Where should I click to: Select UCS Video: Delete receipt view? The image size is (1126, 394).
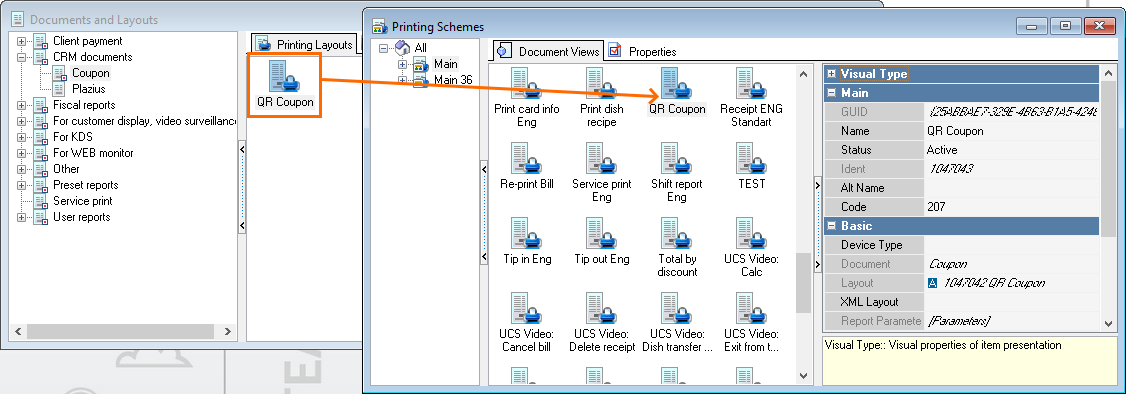pos(602,322)
